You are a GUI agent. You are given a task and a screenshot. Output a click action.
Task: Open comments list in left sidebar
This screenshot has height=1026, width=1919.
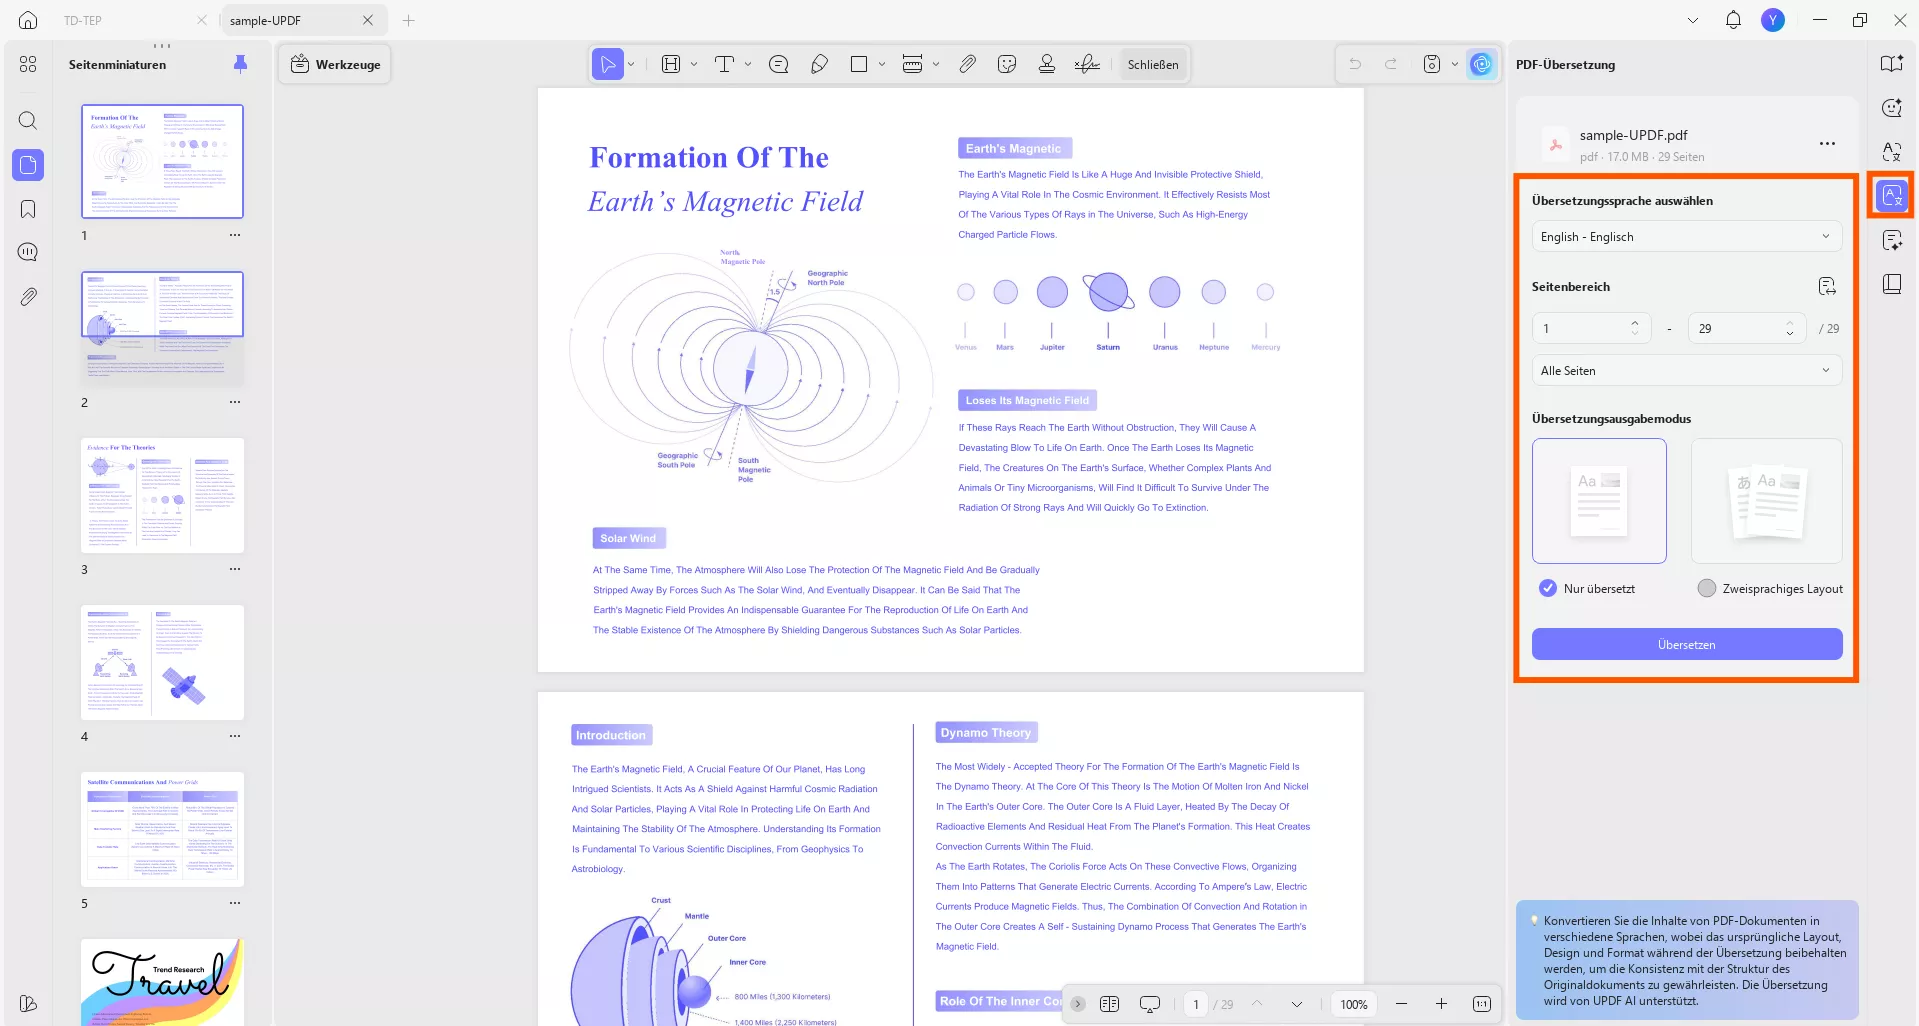(x=28, y=252)
